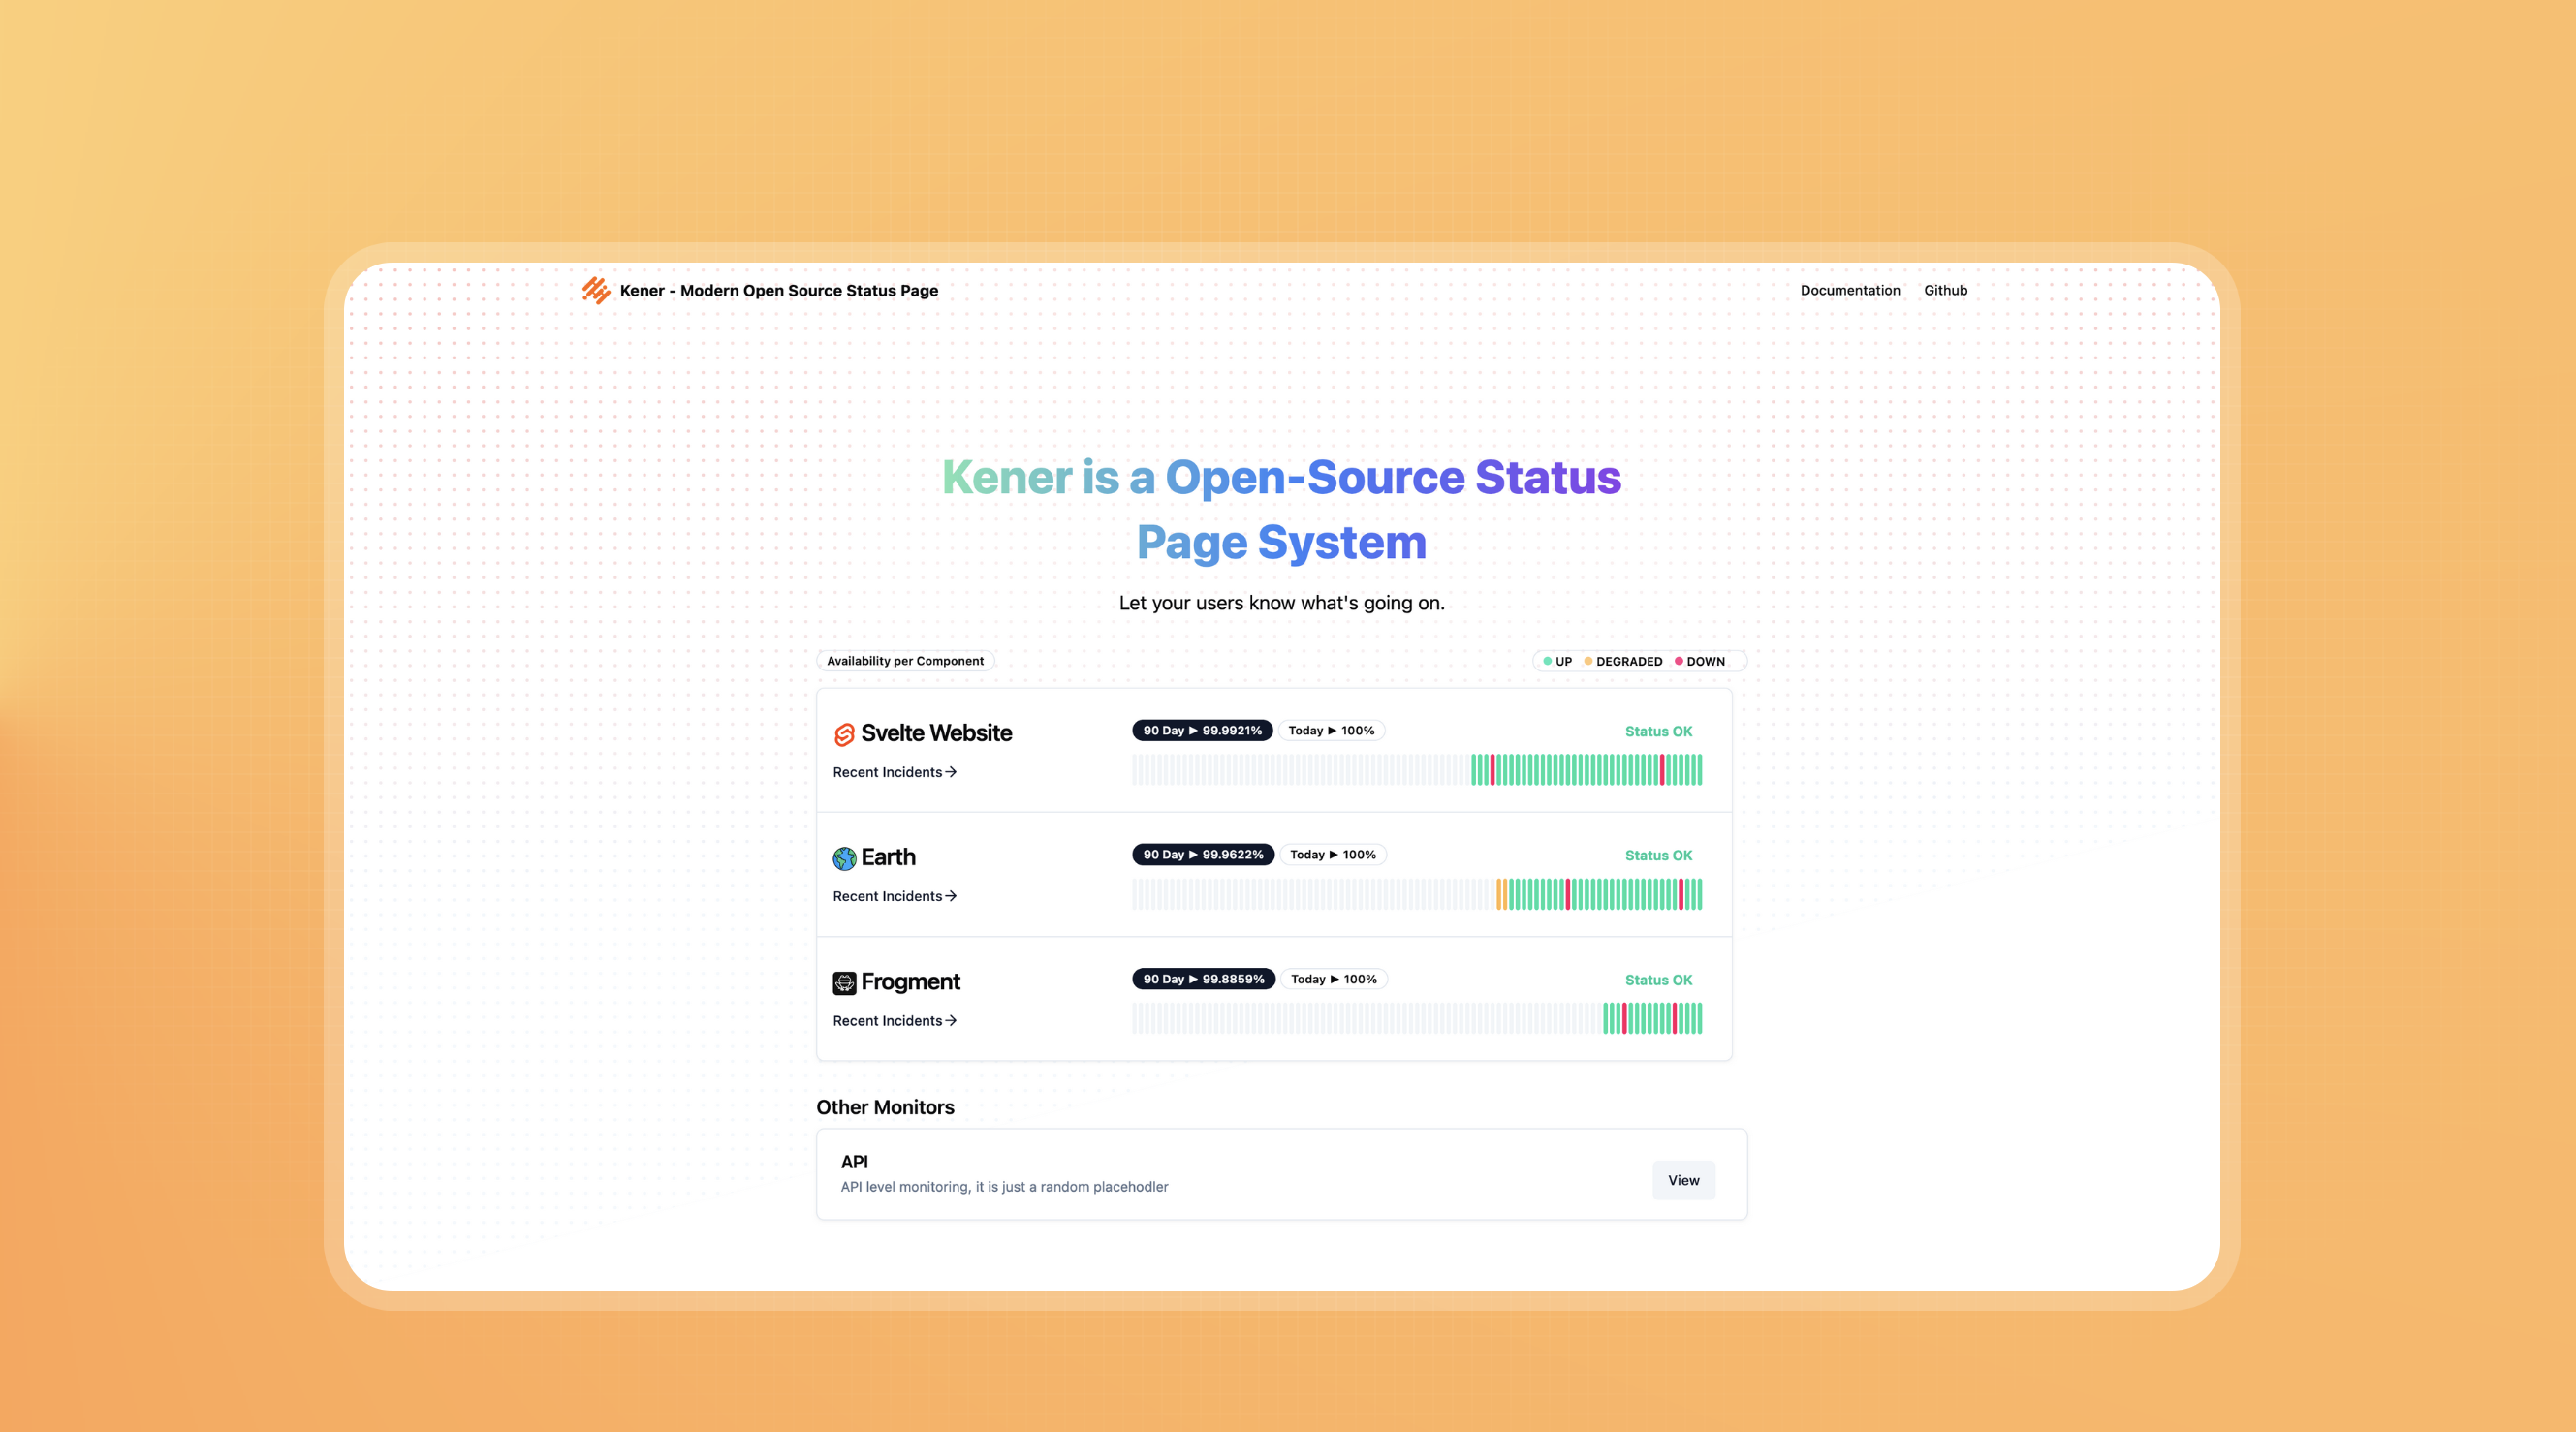
Task: Click Earth Today 100% badge
Action: pyautogui.click(x=1332, y=854)
